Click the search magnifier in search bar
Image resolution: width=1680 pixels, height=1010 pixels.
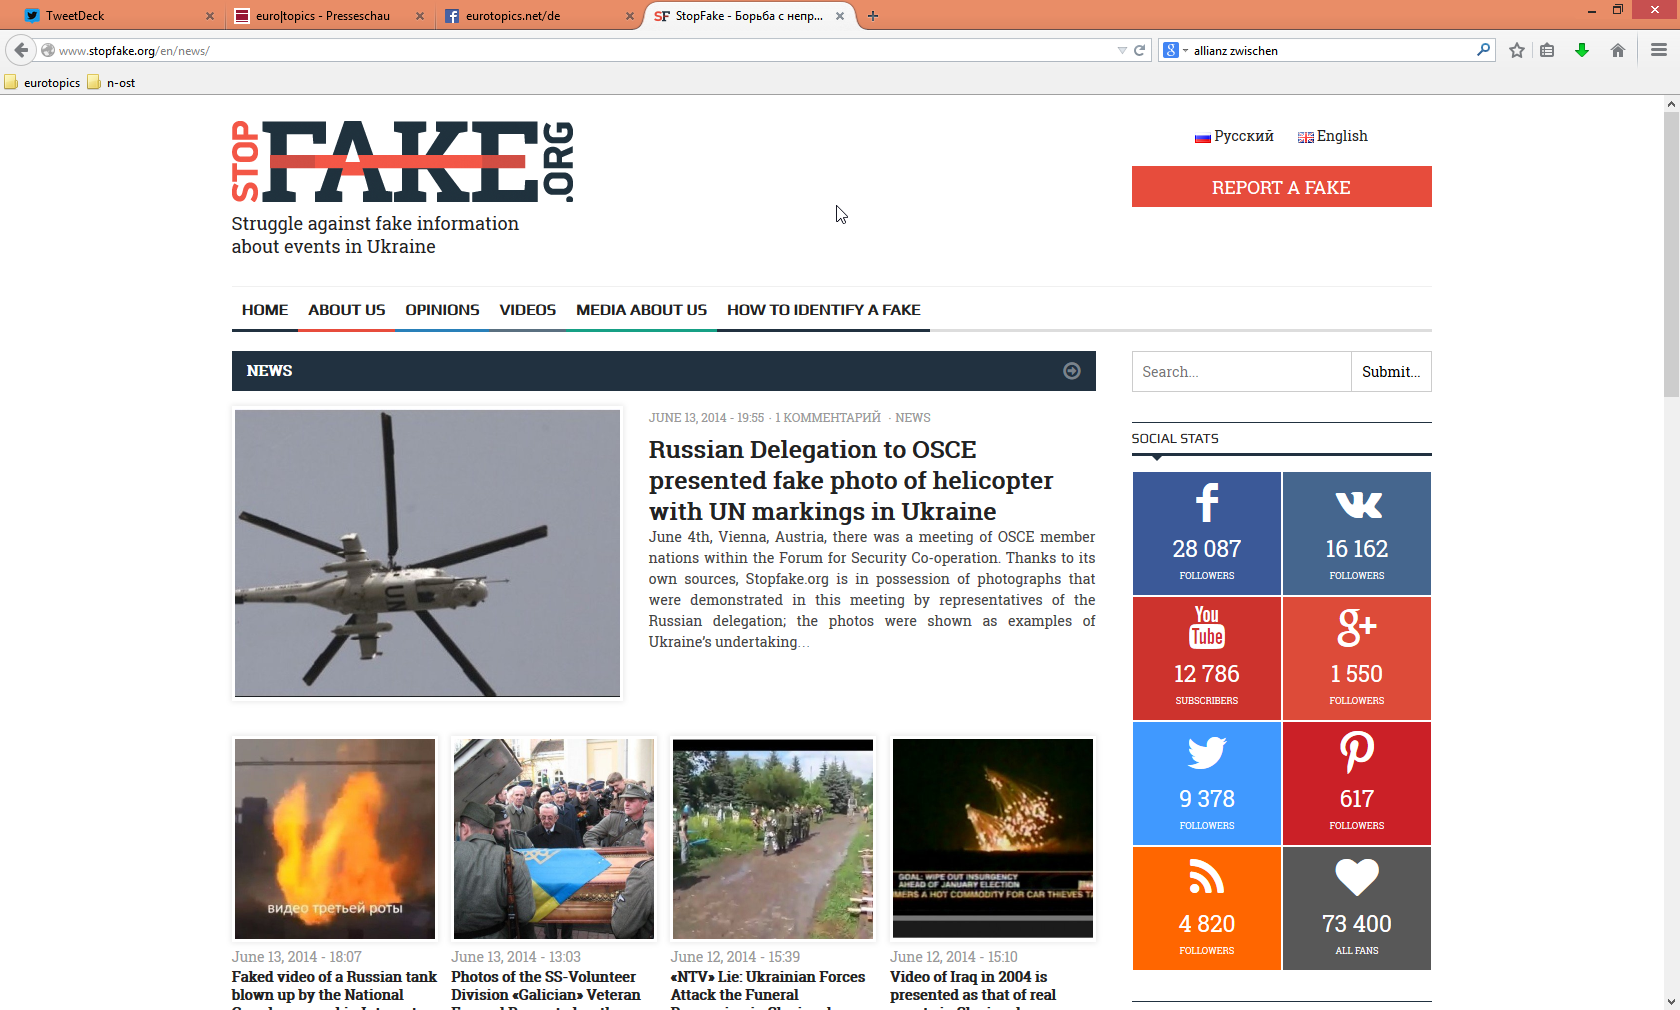click(x=1483, y=50)
